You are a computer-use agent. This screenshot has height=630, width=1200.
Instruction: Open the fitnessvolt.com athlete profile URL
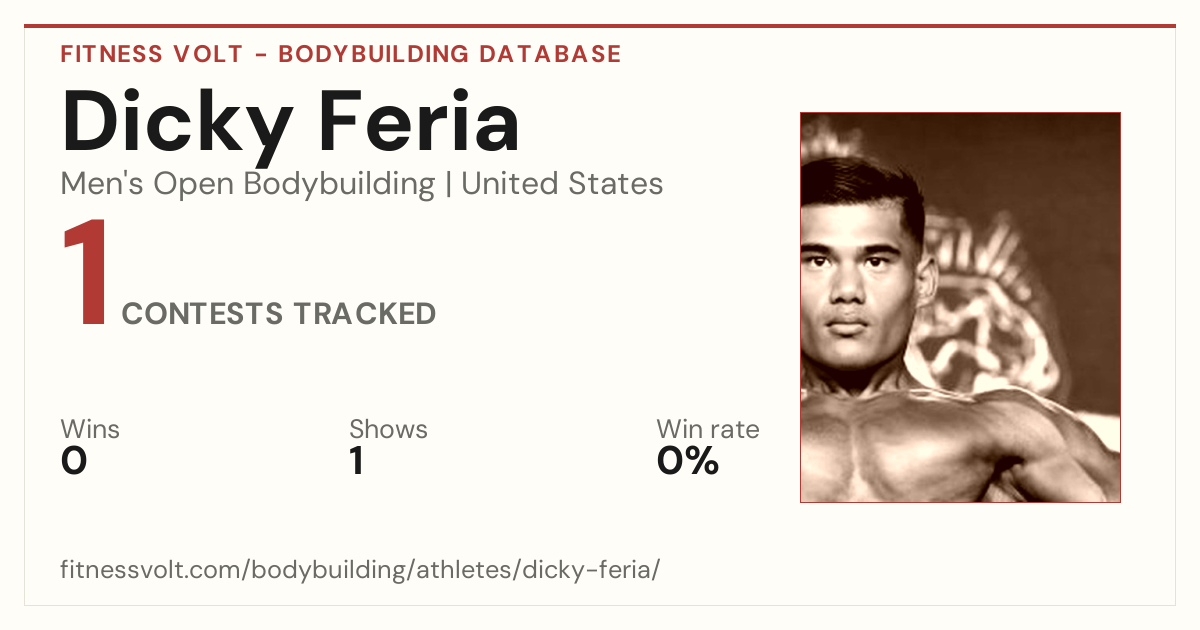pos(361,570)
